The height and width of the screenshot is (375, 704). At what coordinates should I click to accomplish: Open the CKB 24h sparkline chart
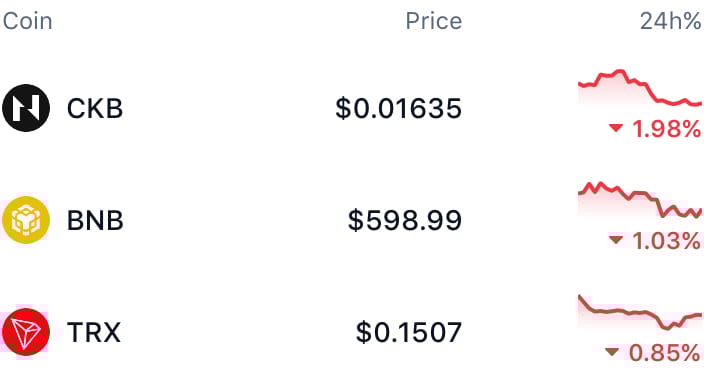pos(640,88)
